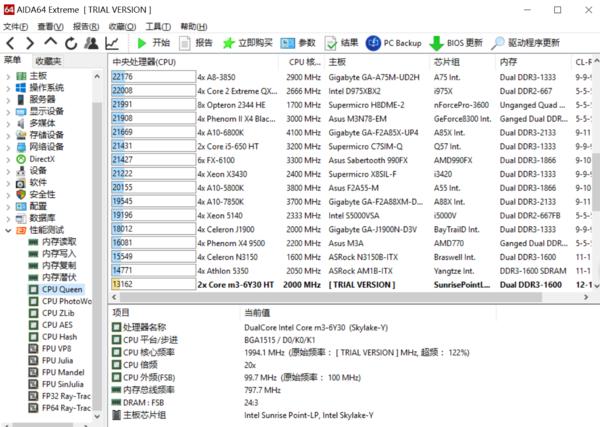Sort by 中央处理器(CPU) column header

tap(194, 62)
